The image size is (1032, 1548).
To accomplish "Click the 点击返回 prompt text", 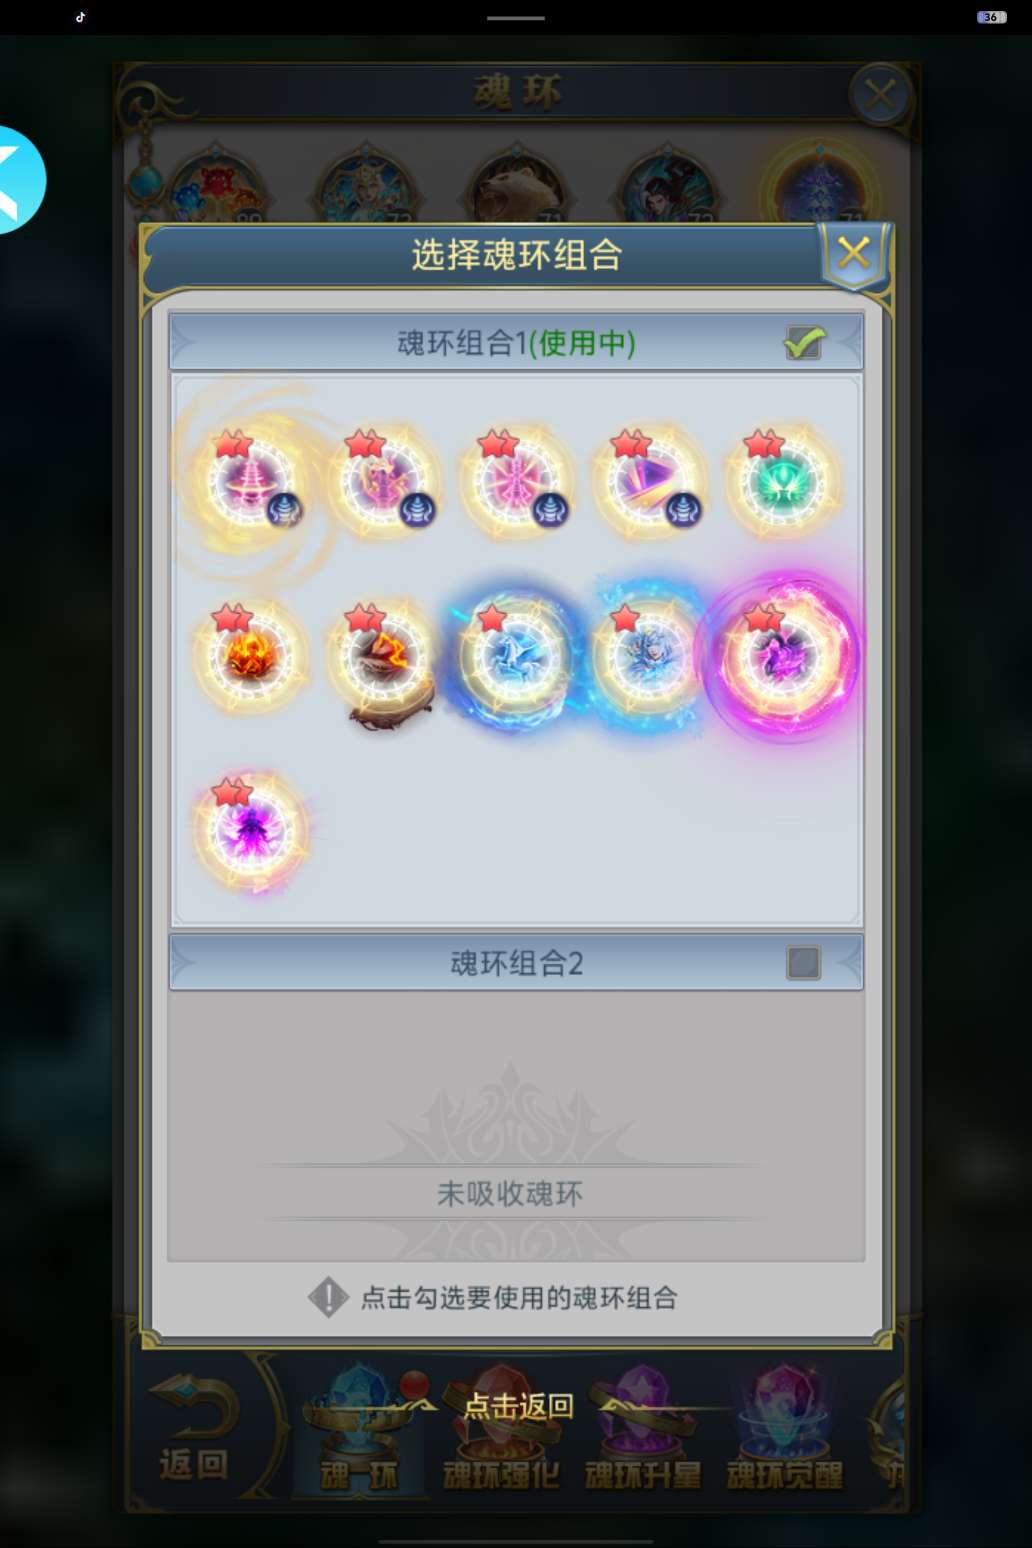I will pyautogui.click(x=518, y=1406).
